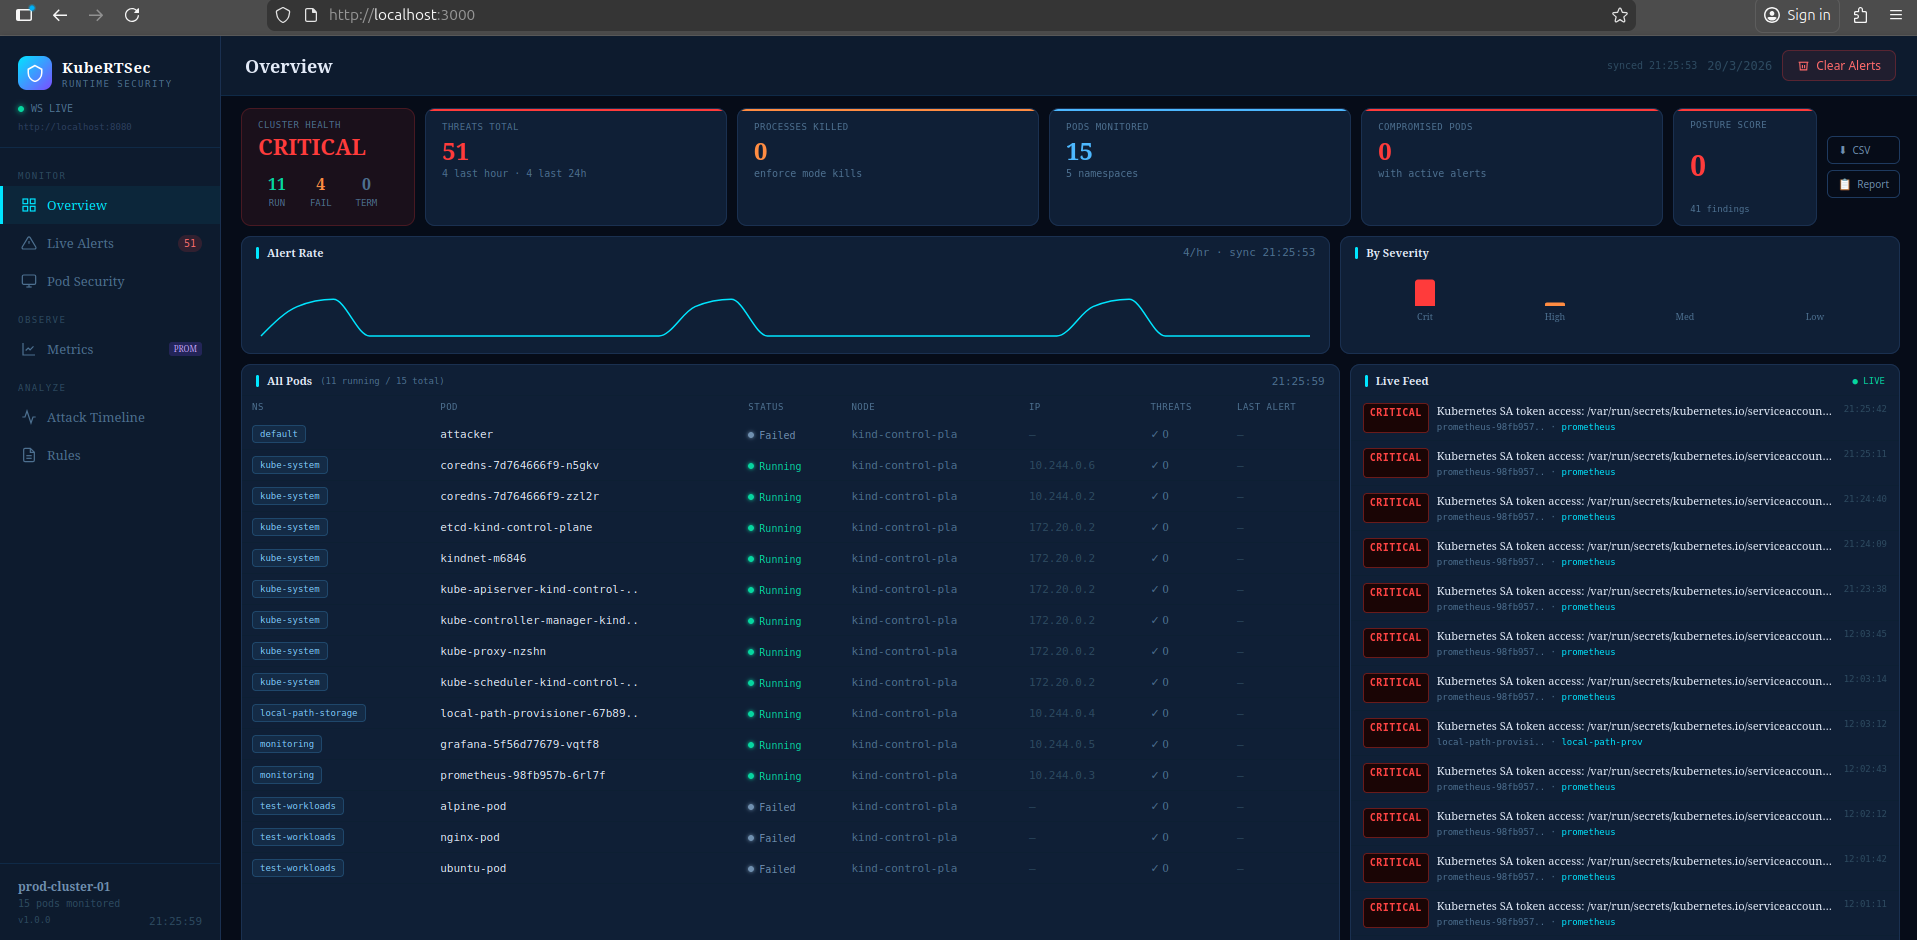Screen dimensions: 1917x940
Task: Click the Rules document icon in sidebar
Action: tap(29, 455)
